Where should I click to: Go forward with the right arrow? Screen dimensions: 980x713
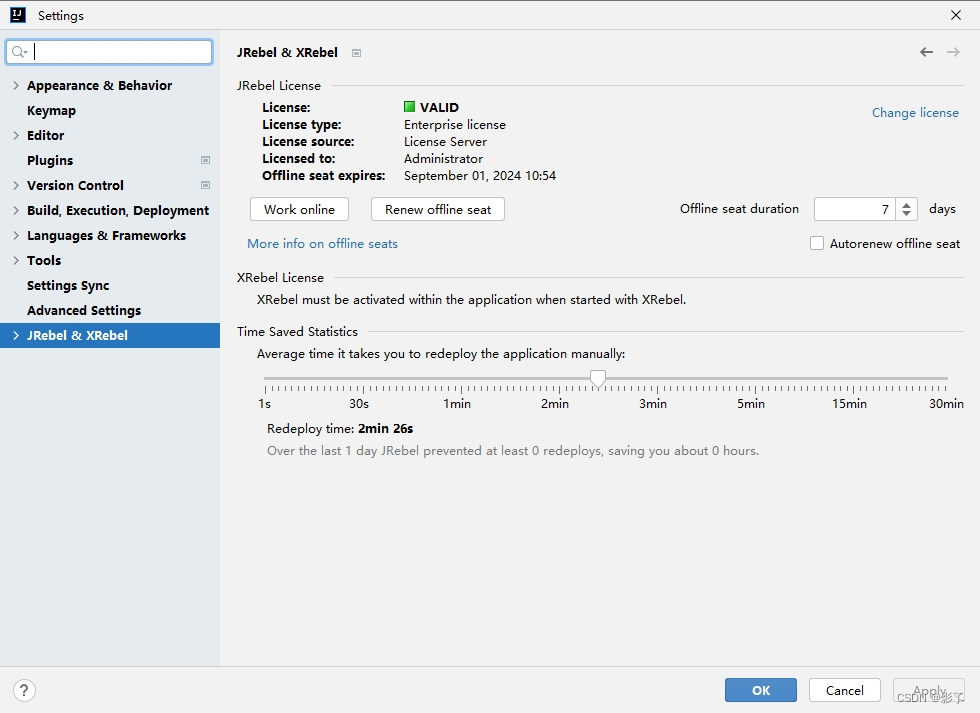coord(953,52)
